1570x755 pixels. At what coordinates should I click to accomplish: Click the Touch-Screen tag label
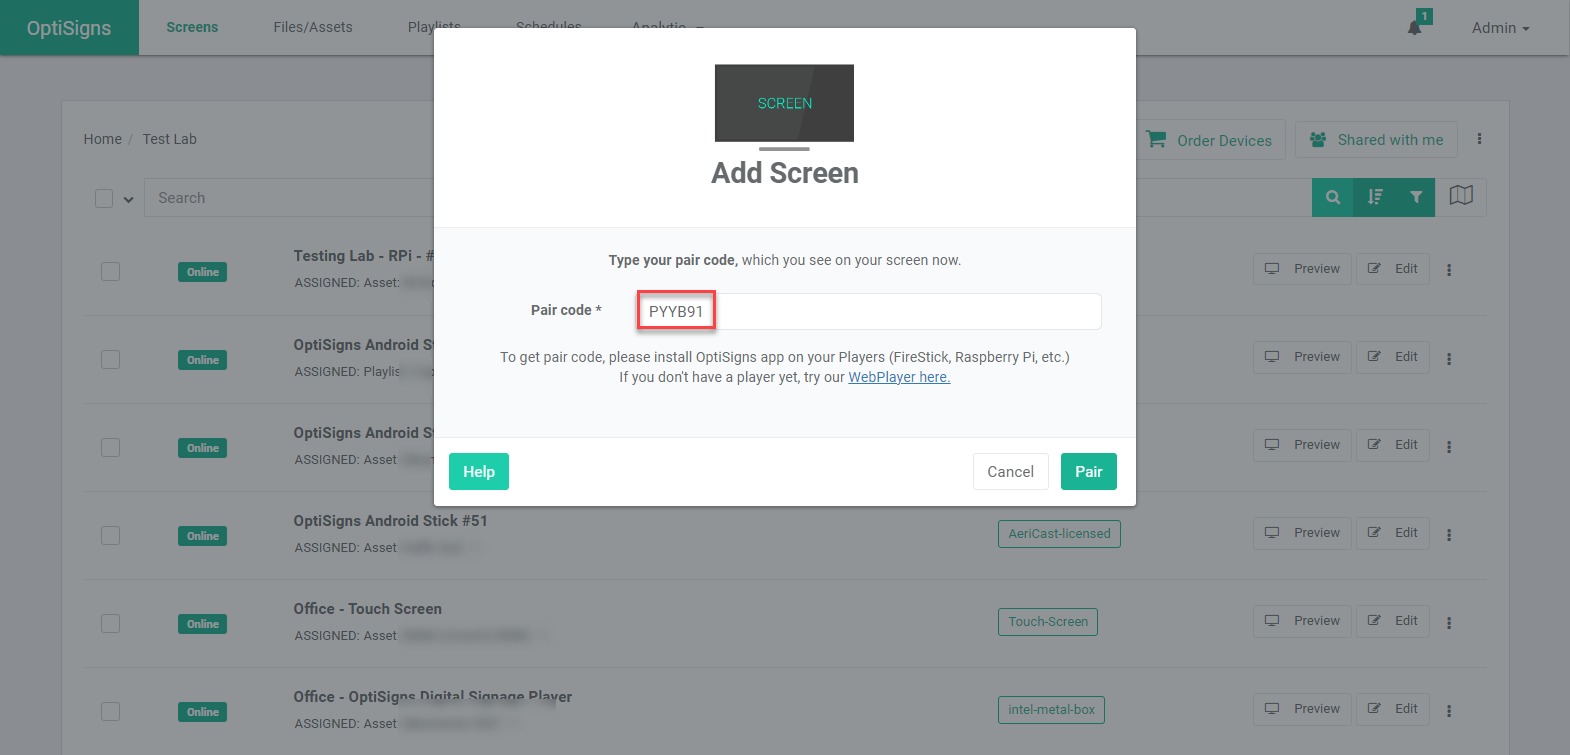click(x=1047, y=622)
